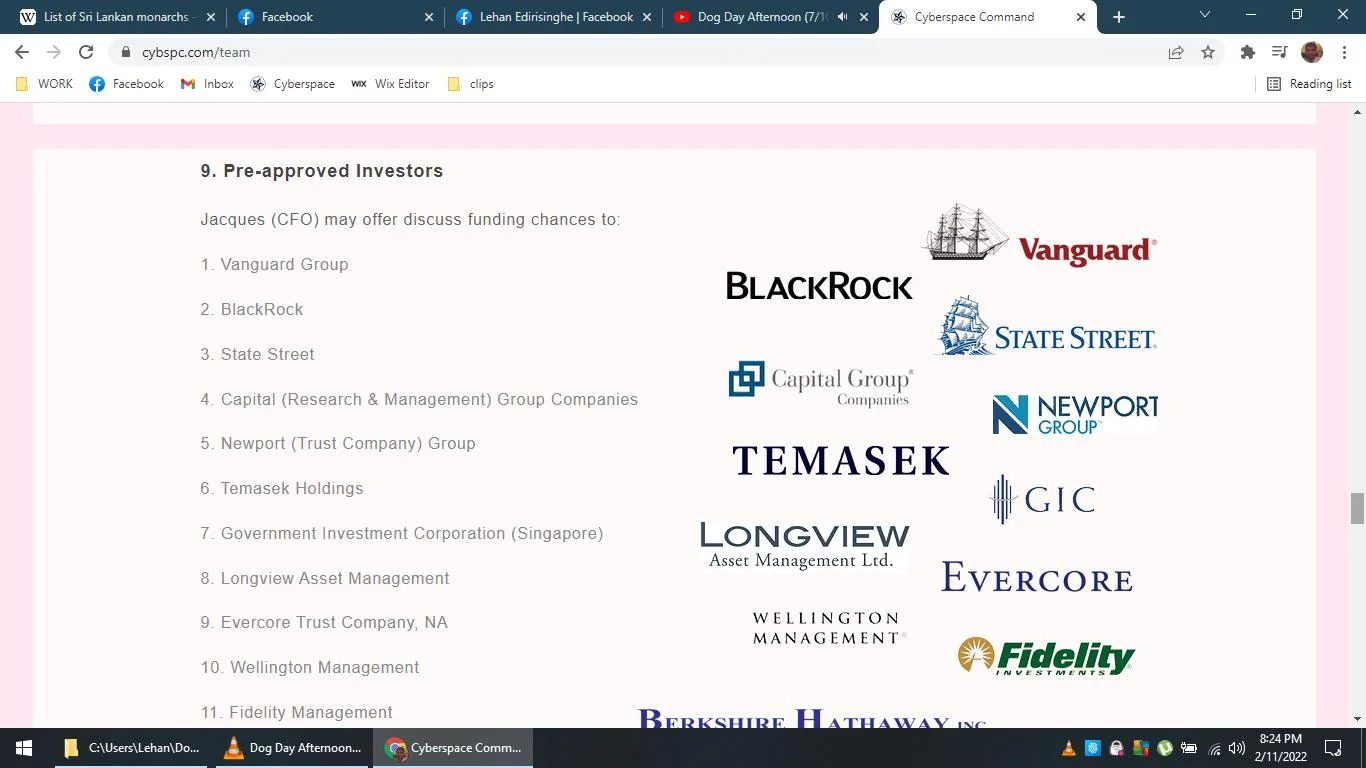Click the uTorrent tray icon
Image resolution: width=1366 pixels, height=768 pixels.
click(1165, 748)
